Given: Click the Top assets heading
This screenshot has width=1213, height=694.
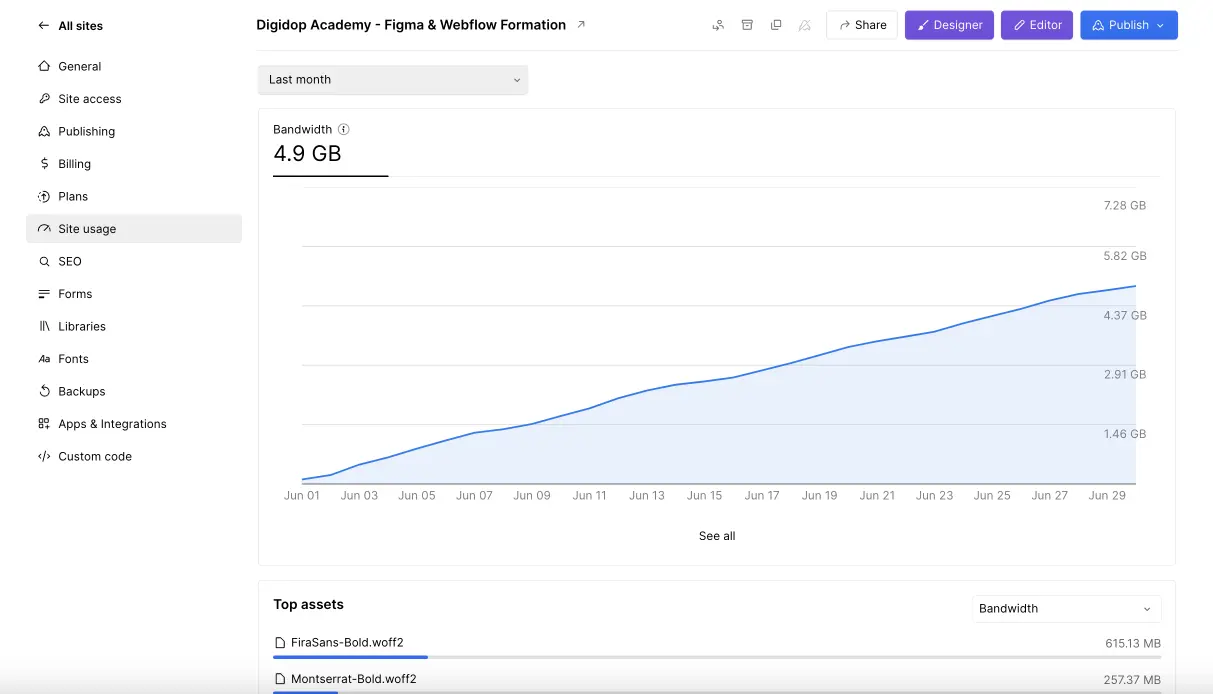Looking at the screenshot, I should tap(308, 604).
